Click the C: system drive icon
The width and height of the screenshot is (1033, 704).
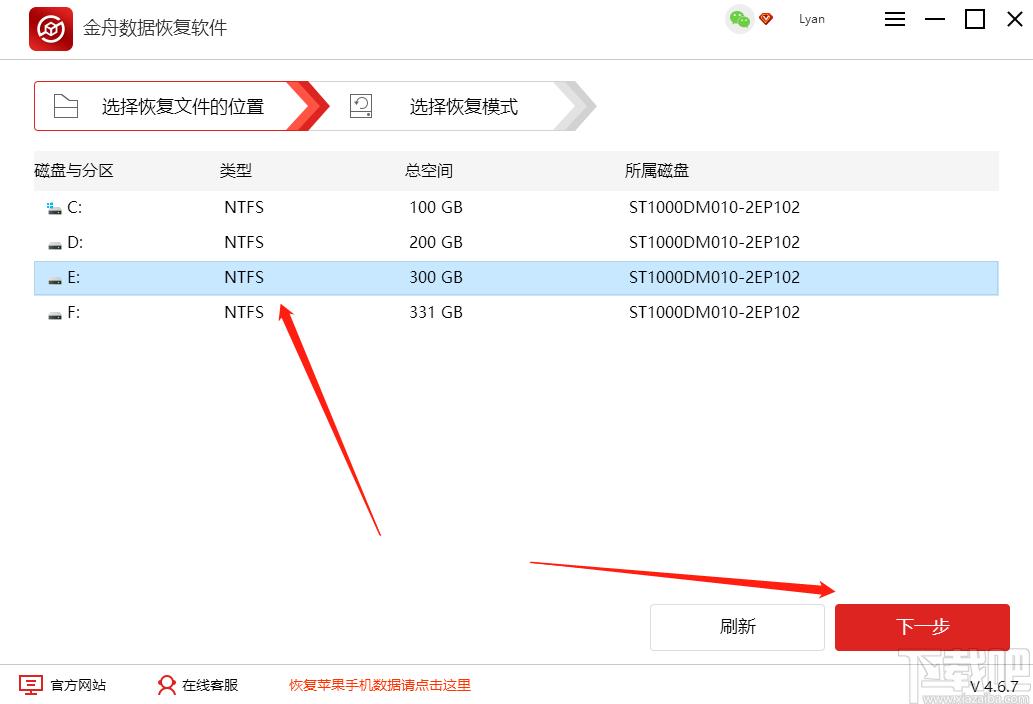tap(54, 208)
